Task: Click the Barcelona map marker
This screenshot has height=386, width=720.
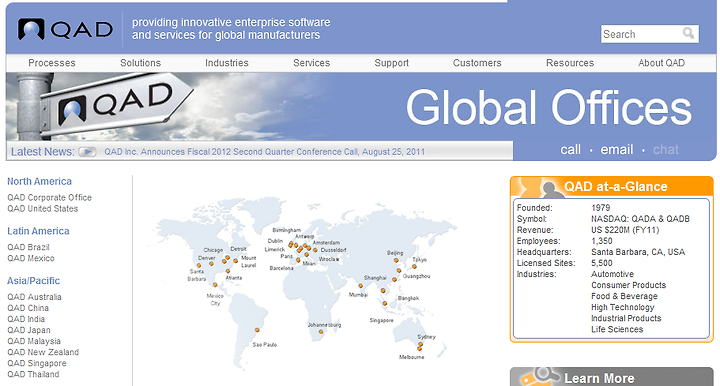Action: coord(298,260)
